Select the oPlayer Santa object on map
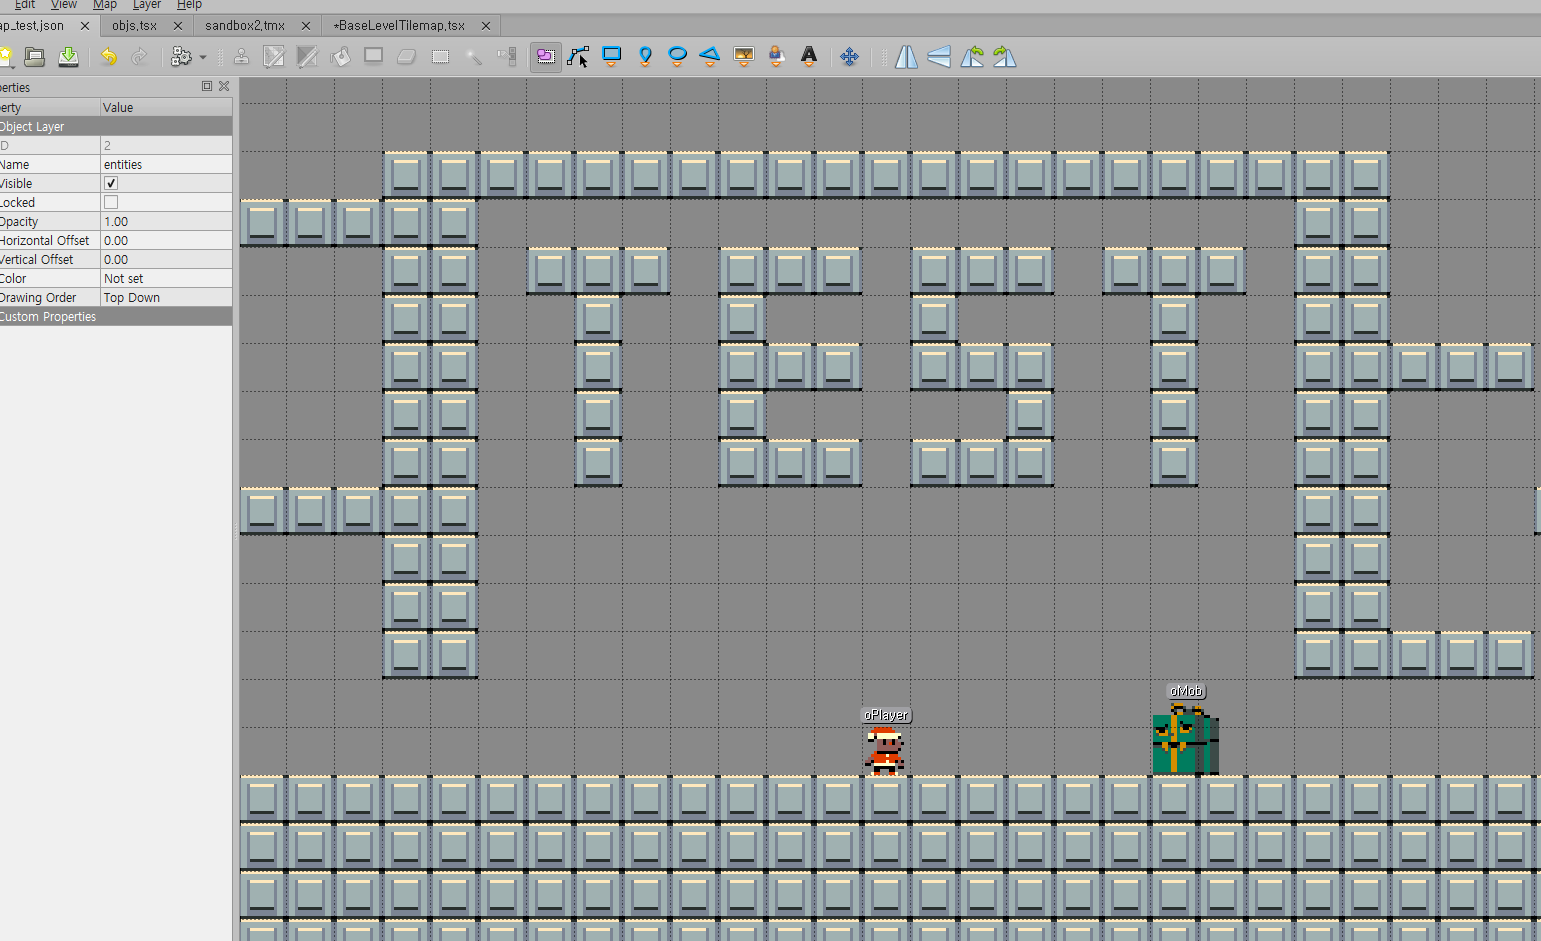Image resolution: width=1541 pixels, height=941 pixels. point(884,751)
